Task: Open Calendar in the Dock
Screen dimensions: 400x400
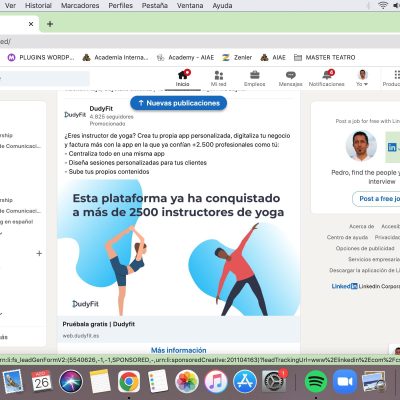Action: coord(42,381)
